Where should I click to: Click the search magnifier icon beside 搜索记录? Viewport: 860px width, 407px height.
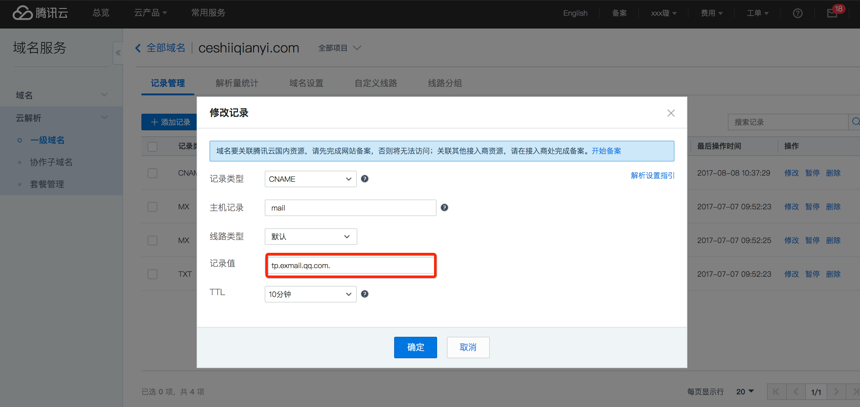coord(855,122)
